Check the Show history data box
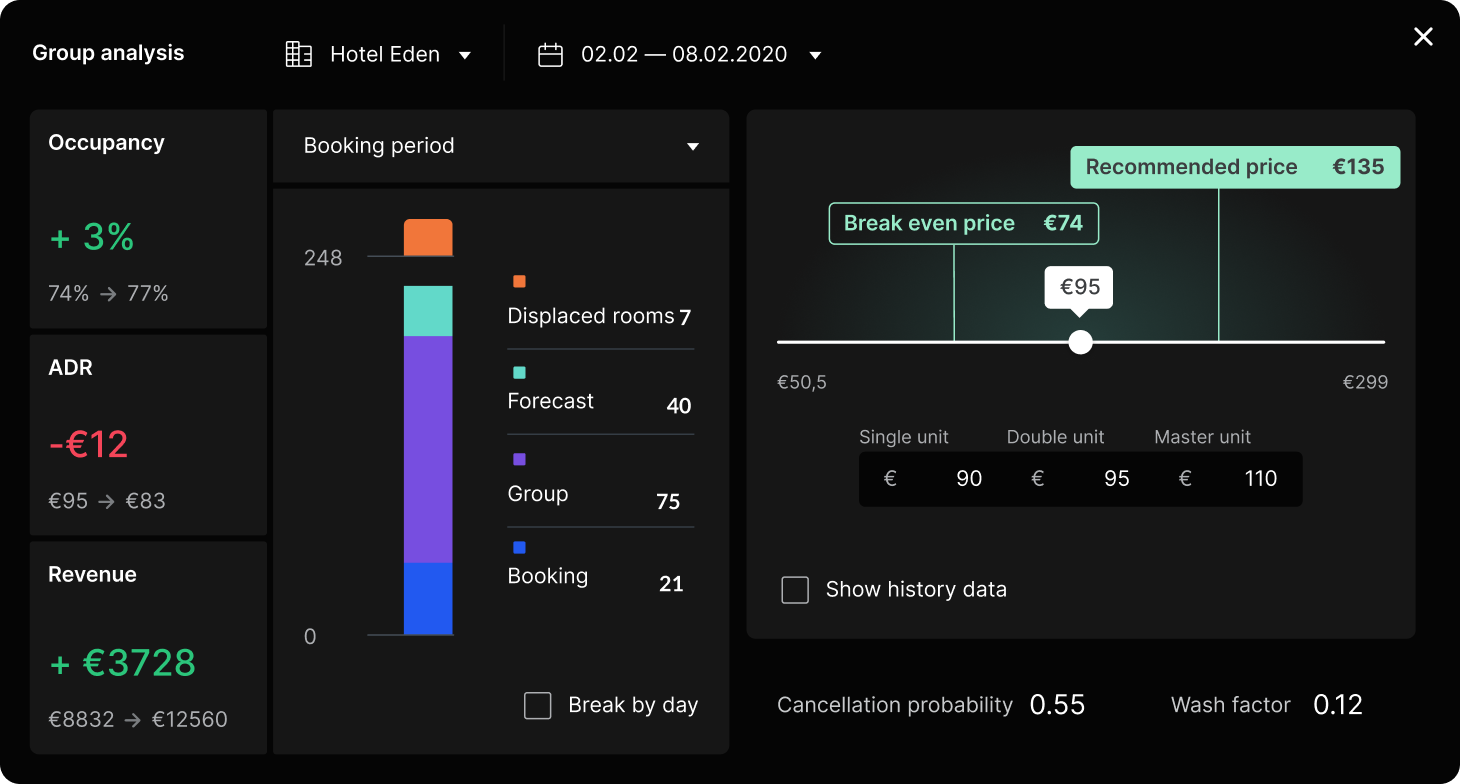Screen dimensions: 1460x784 tap(795, 590)
